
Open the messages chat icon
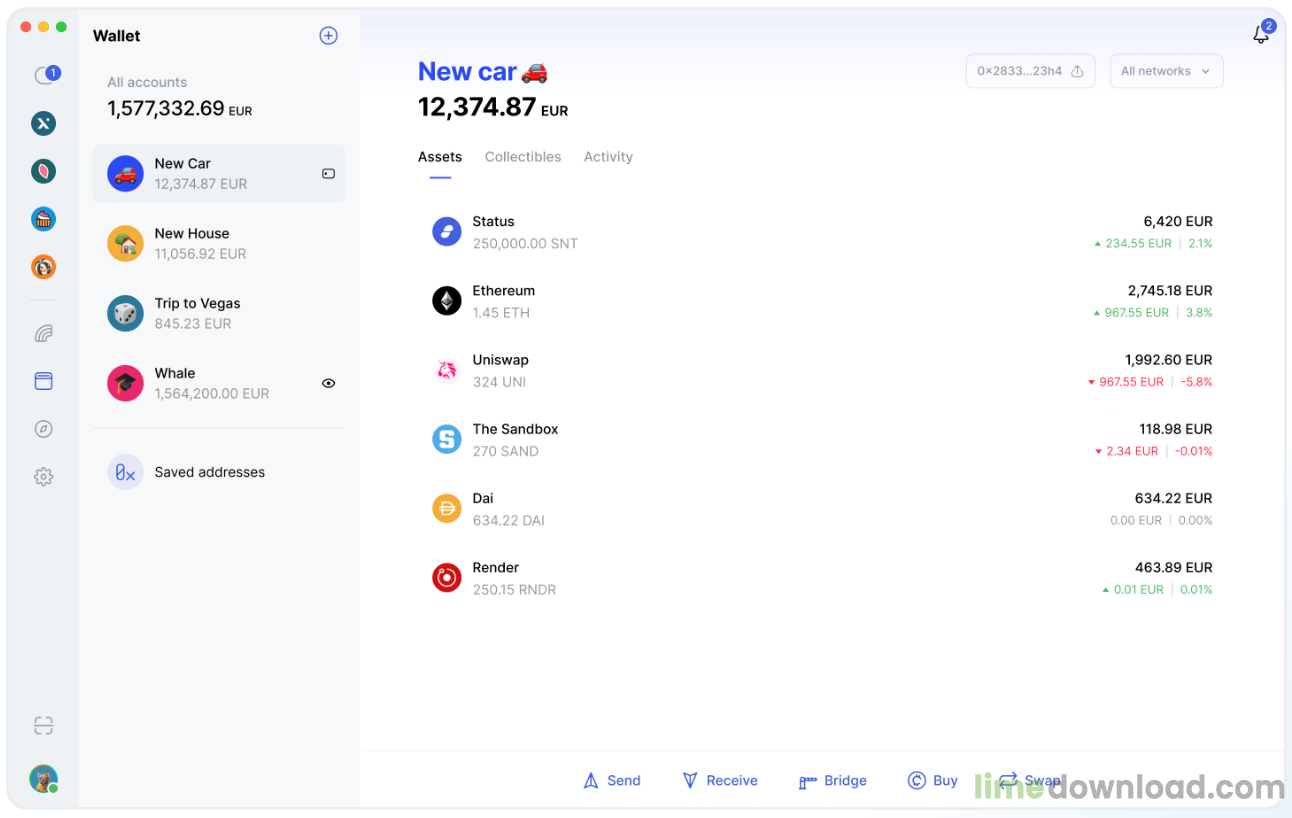click(44, 76)
